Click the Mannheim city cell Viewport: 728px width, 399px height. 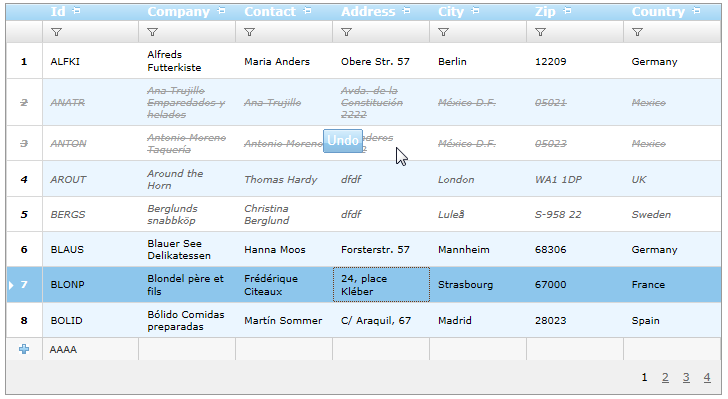click(478, 249)
